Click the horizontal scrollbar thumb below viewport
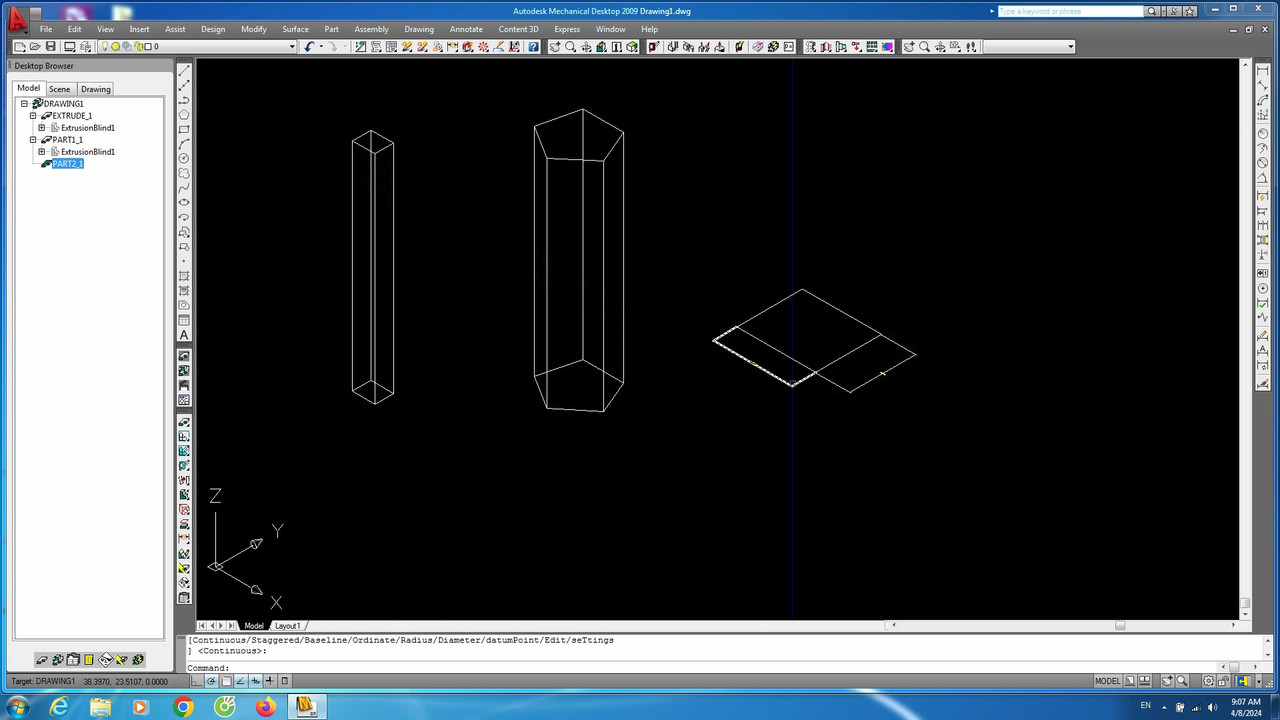This screenshot has width=1280, height=720. [1120, 626]
